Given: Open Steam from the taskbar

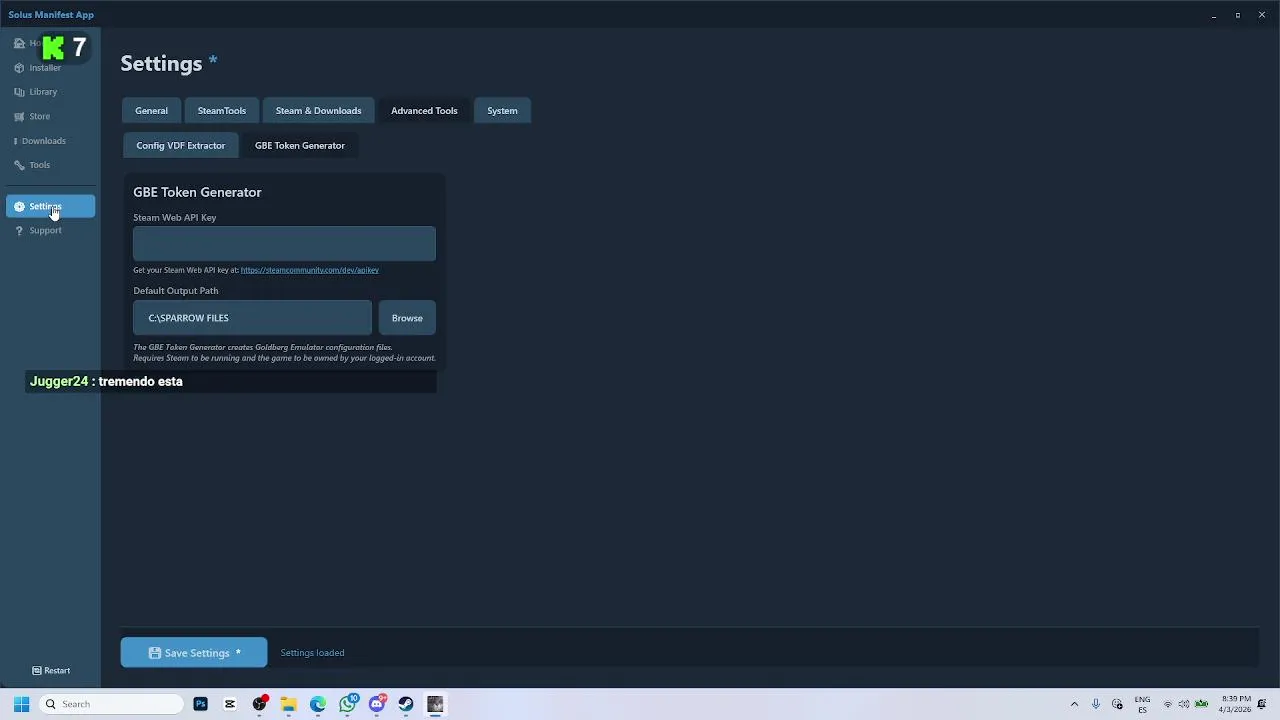Looking at the screenshot, I should [x=406, y=704].
